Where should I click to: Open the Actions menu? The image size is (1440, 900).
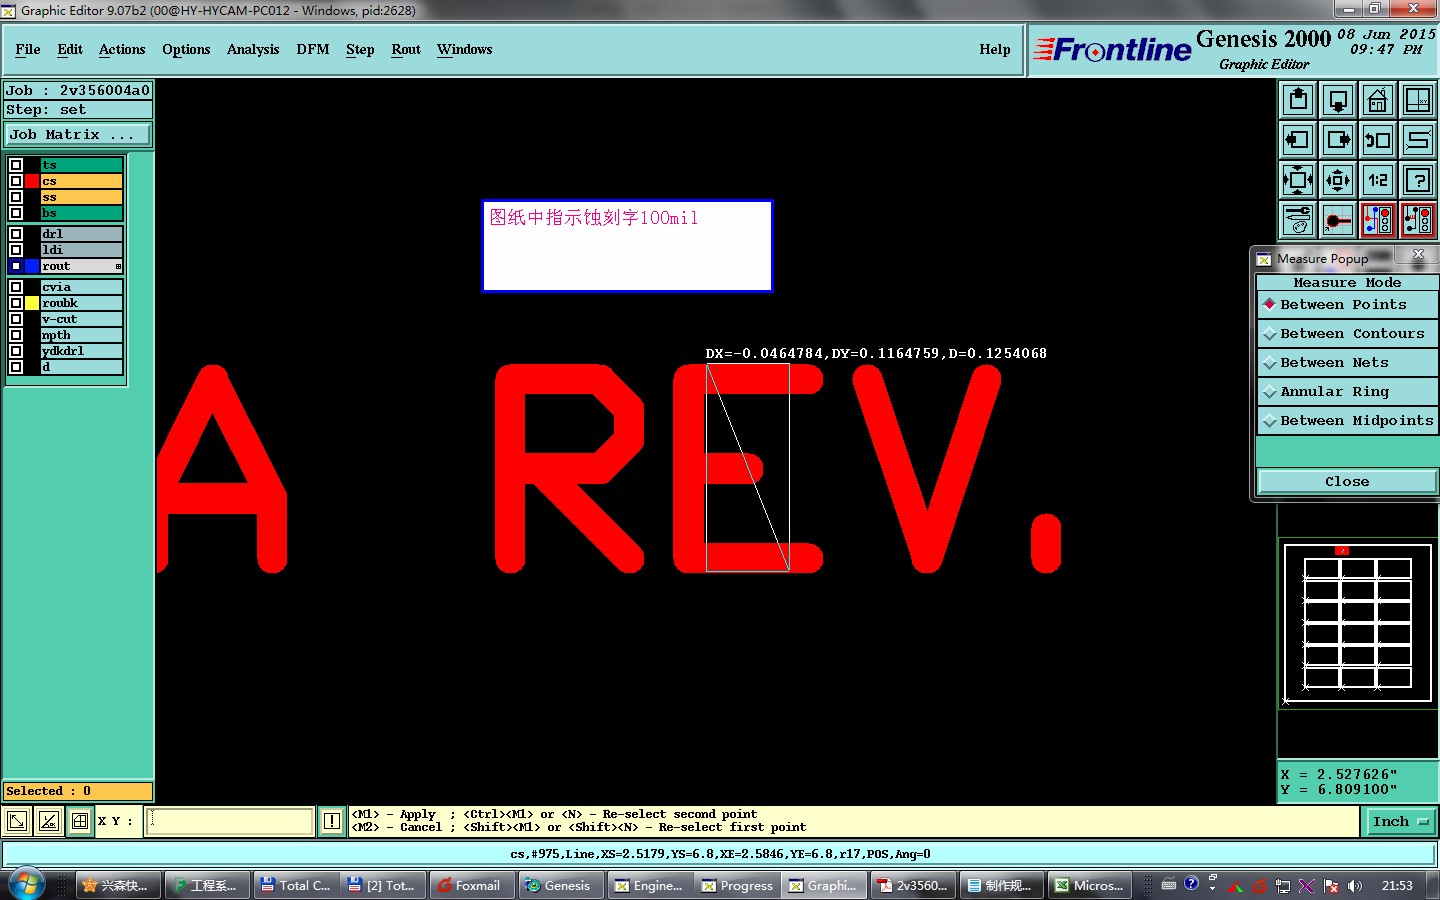(x=122, y=49)
